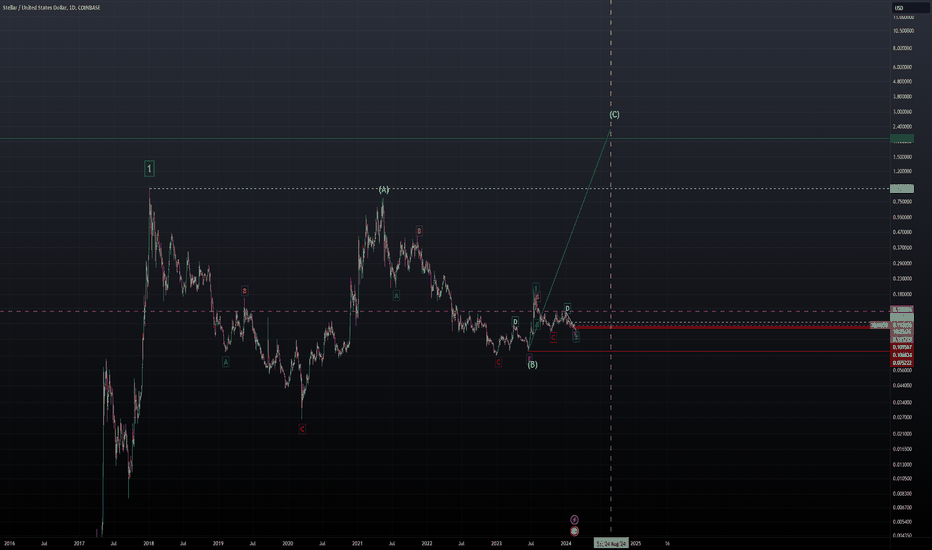Click the upper purple event icon above the time axis
Viewport: 932px width, 550px height.
[x=574, y=520]
